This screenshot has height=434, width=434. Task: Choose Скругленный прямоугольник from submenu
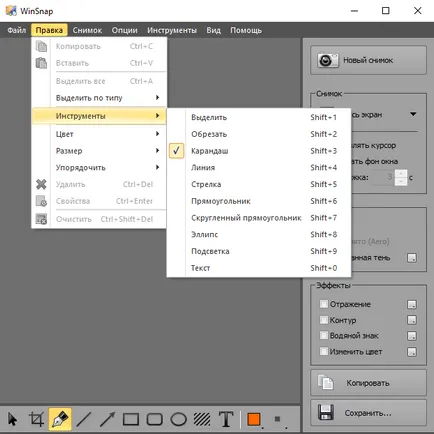259,218
